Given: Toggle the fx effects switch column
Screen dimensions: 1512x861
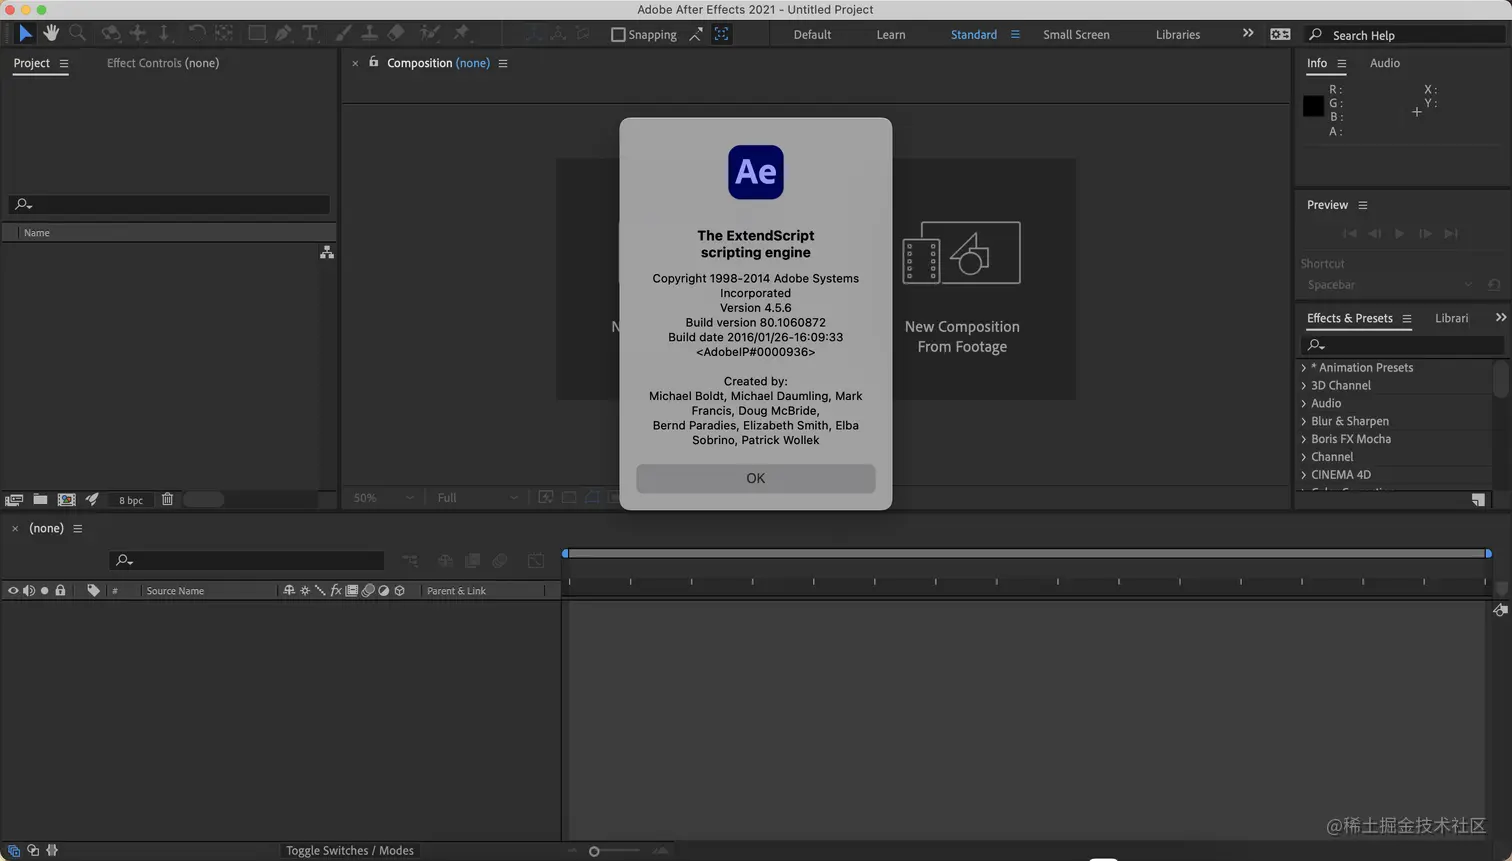Looking at the screenshot, I should pyautogui.click(x=336, y=590).
